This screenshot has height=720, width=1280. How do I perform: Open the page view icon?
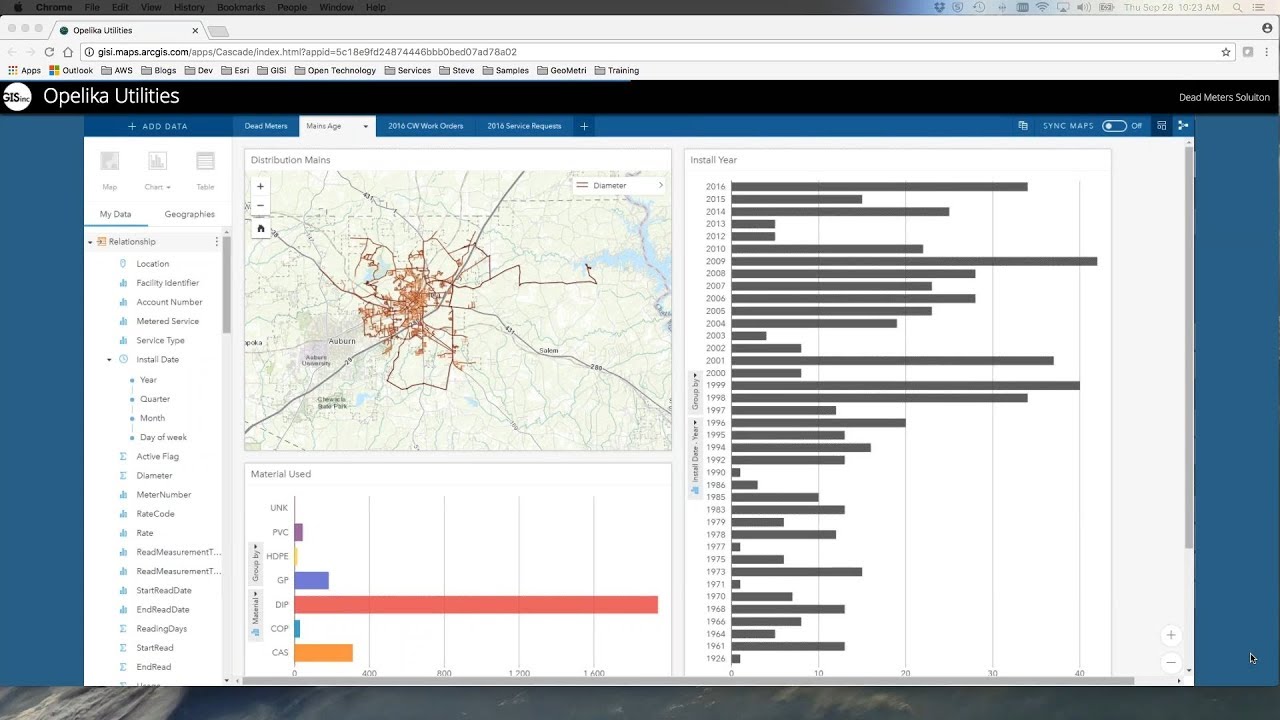(x=1162, y=126)
